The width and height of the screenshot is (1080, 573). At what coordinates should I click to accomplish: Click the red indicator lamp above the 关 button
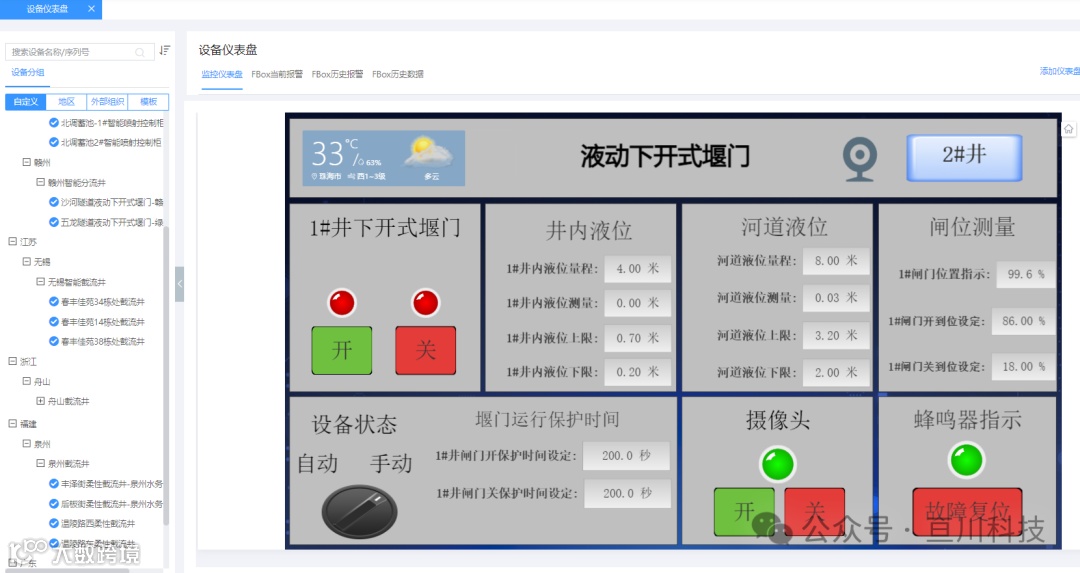[x=425, y=302]
